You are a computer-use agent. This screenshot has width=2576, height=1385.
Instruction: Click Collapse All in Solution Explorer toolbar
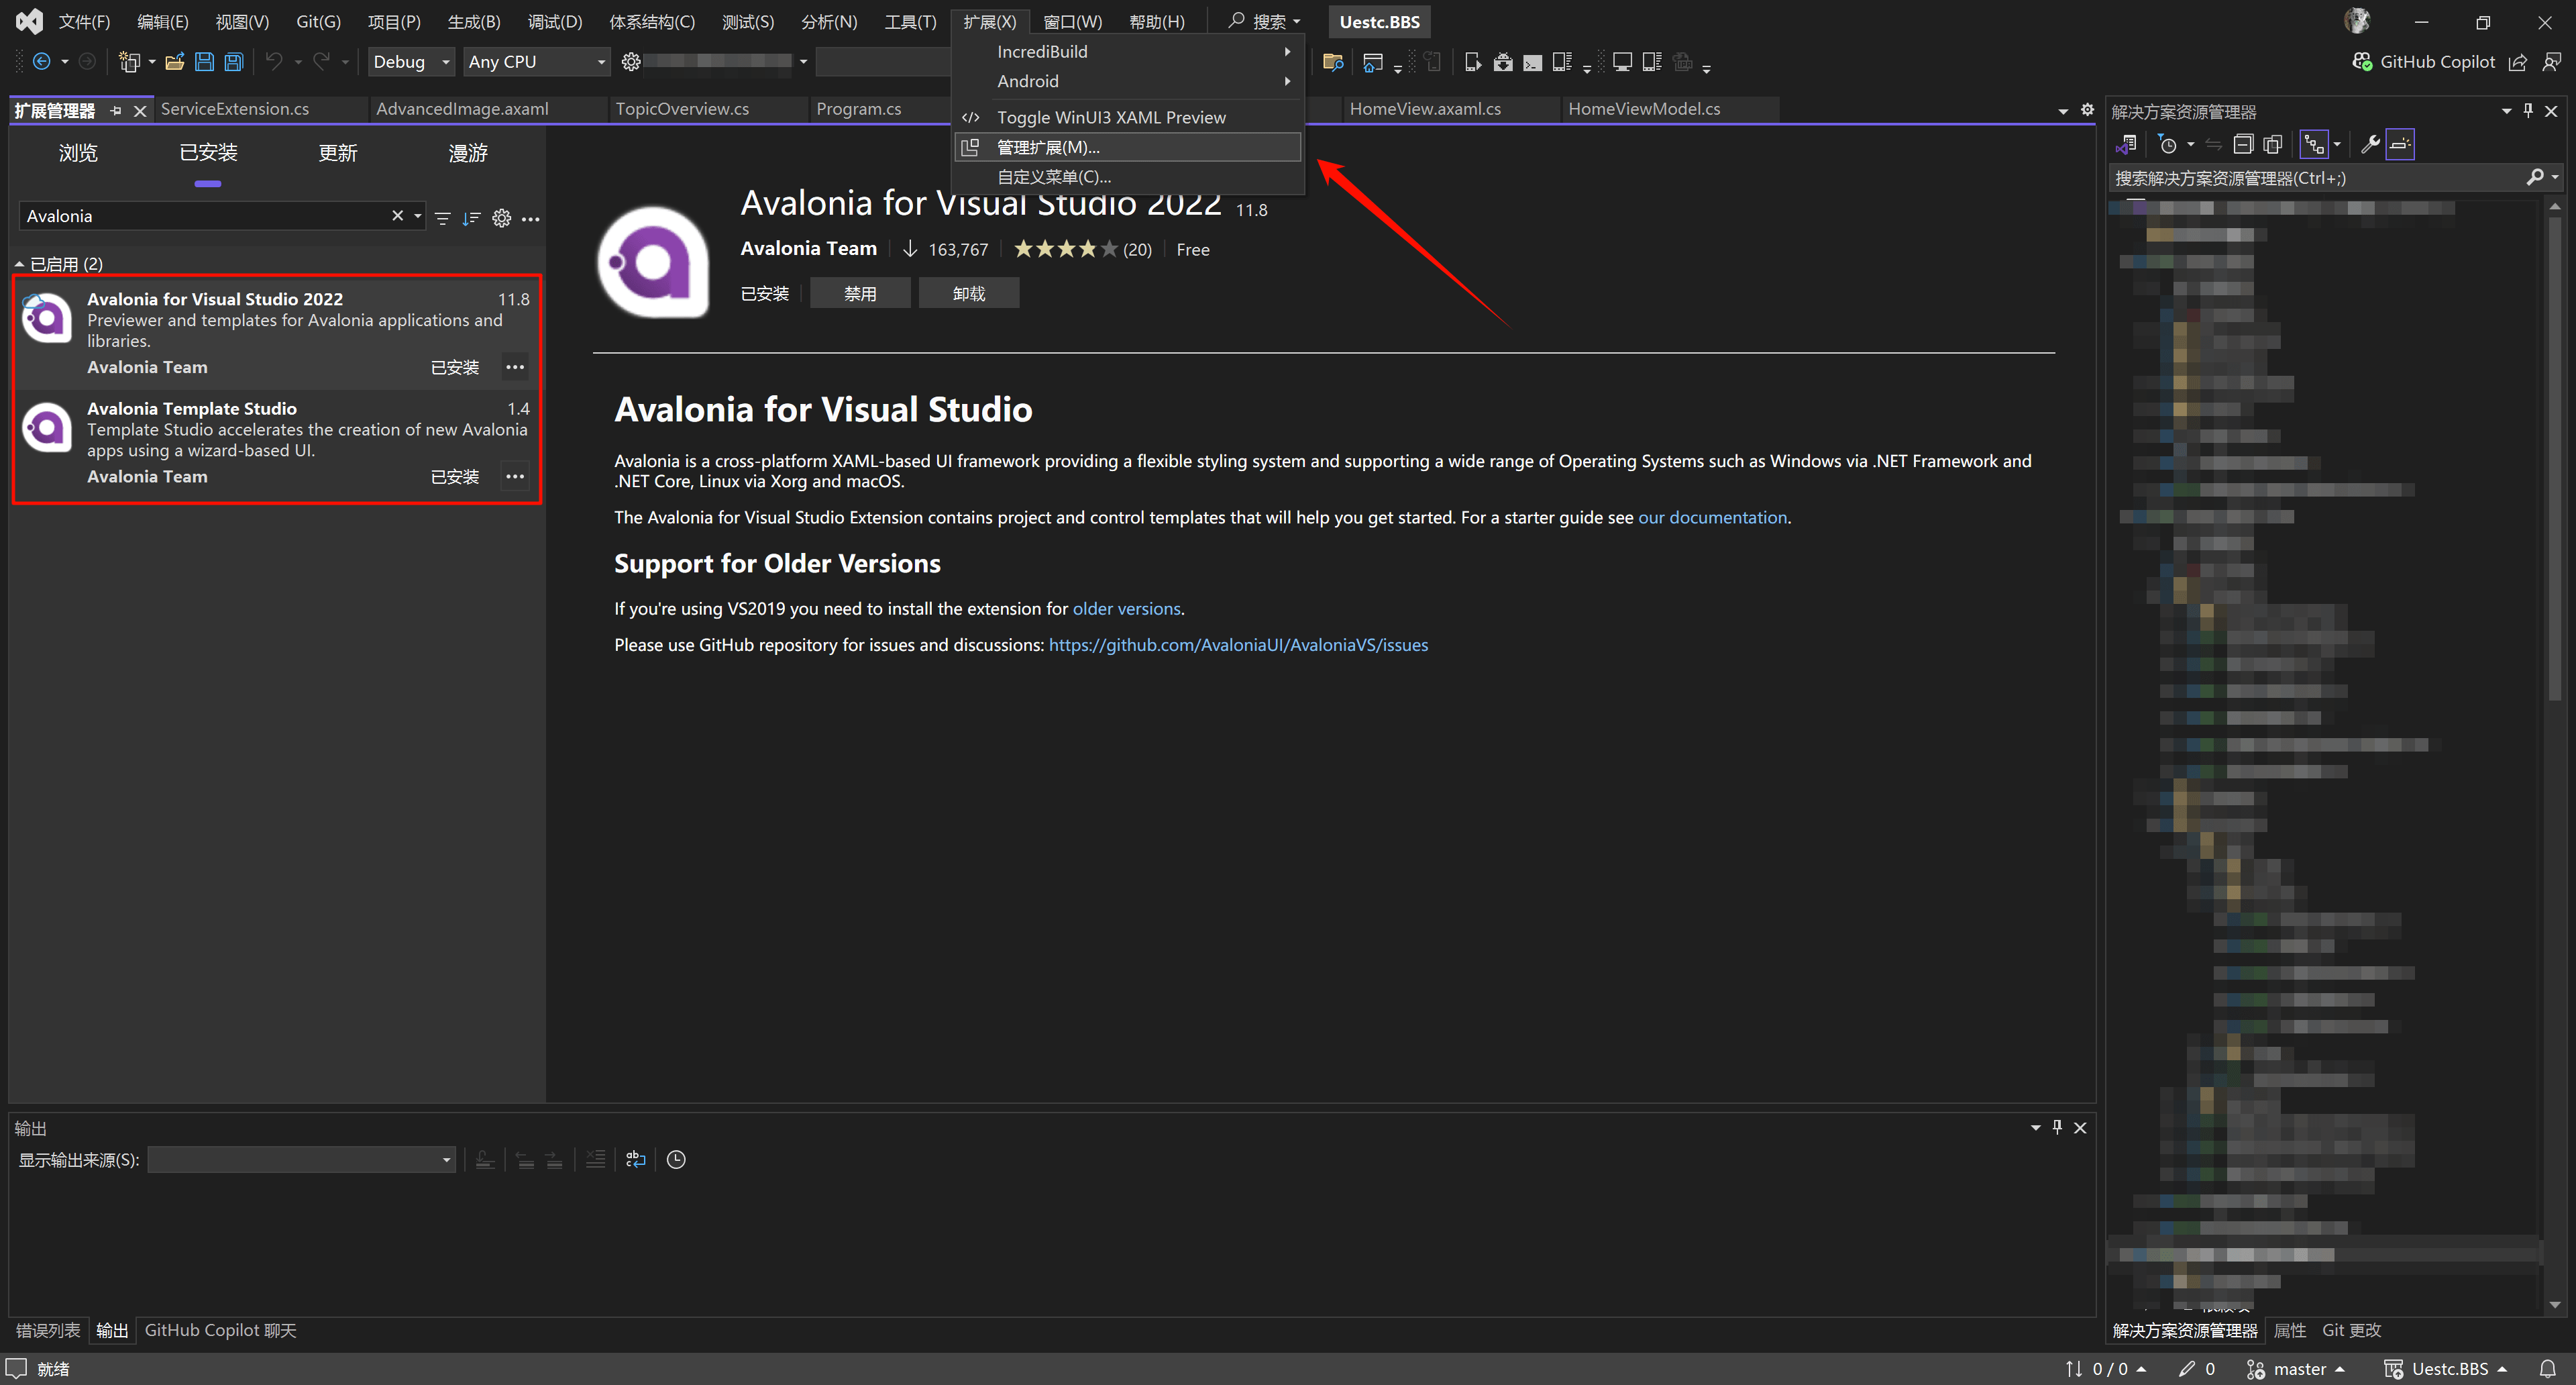2243,145
